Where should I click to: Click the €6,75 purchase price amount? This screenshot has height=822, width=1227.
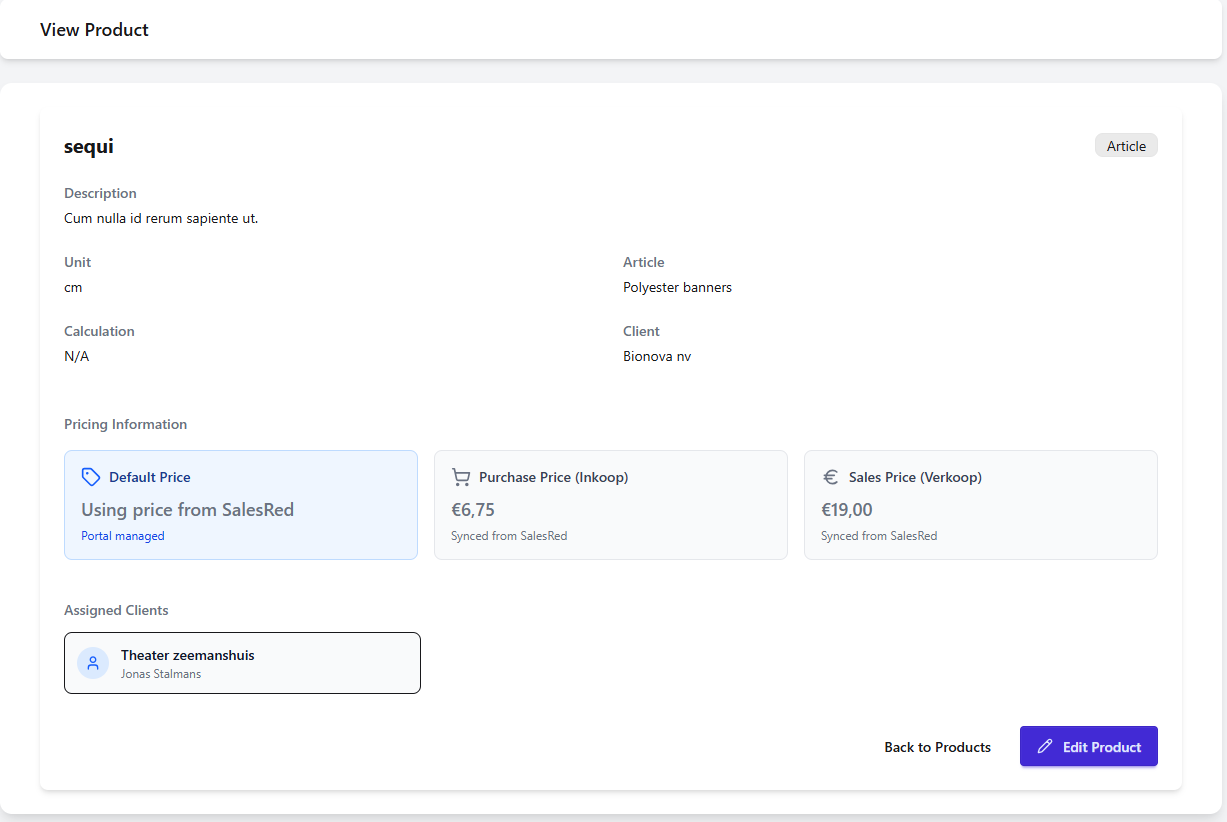[x=473, y=510]
